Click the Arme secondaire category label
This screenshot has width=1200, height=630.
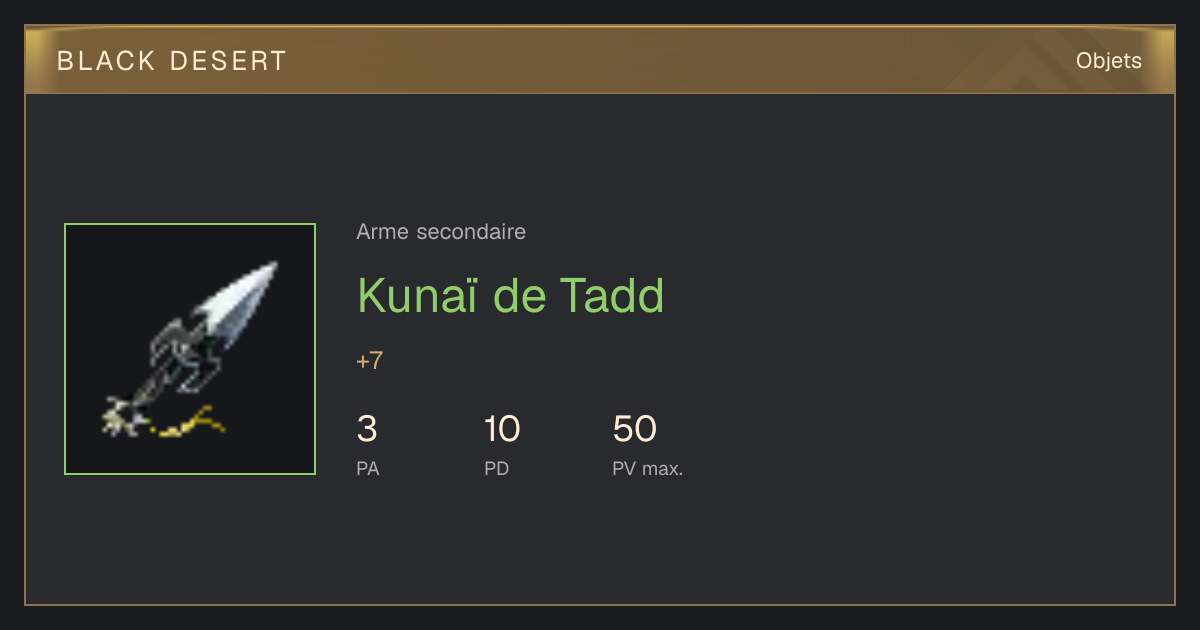[441, 232]
